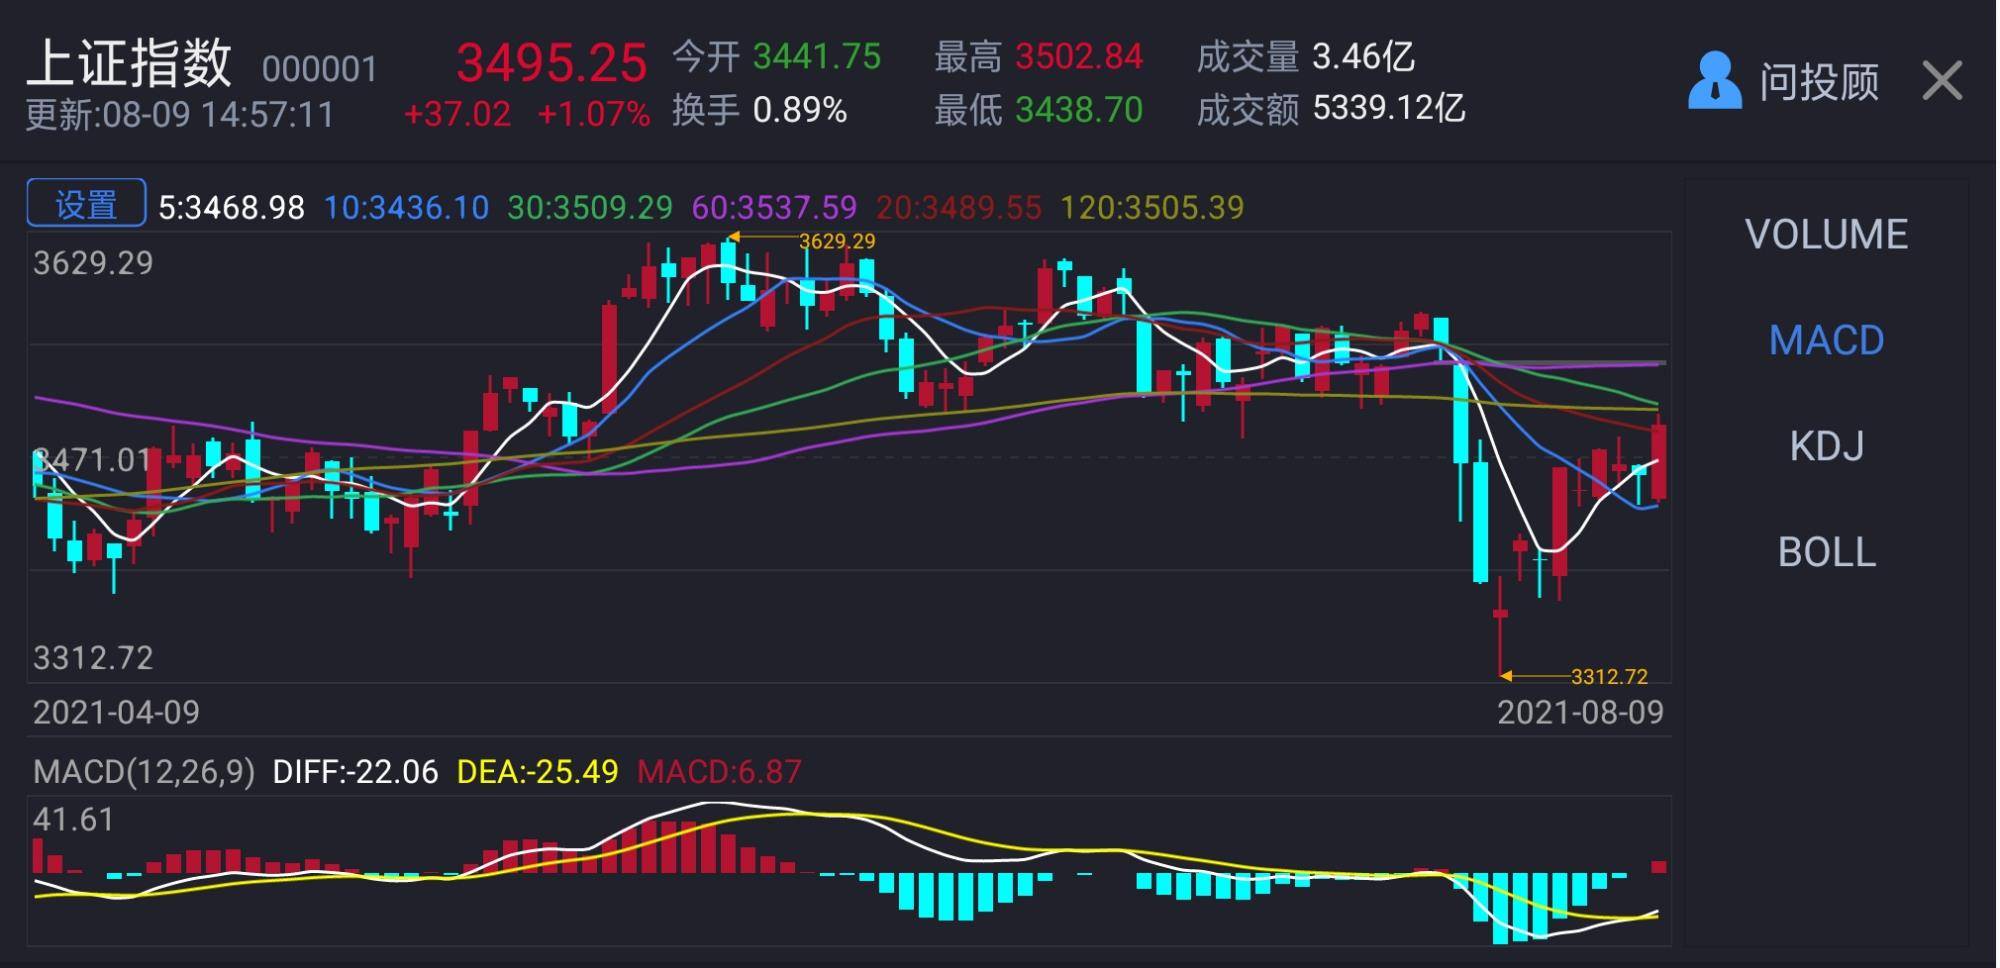This screenshot has height=968, width=2000.
Task: Switch indicator to VOLUME
Action: click(1826, 234)
